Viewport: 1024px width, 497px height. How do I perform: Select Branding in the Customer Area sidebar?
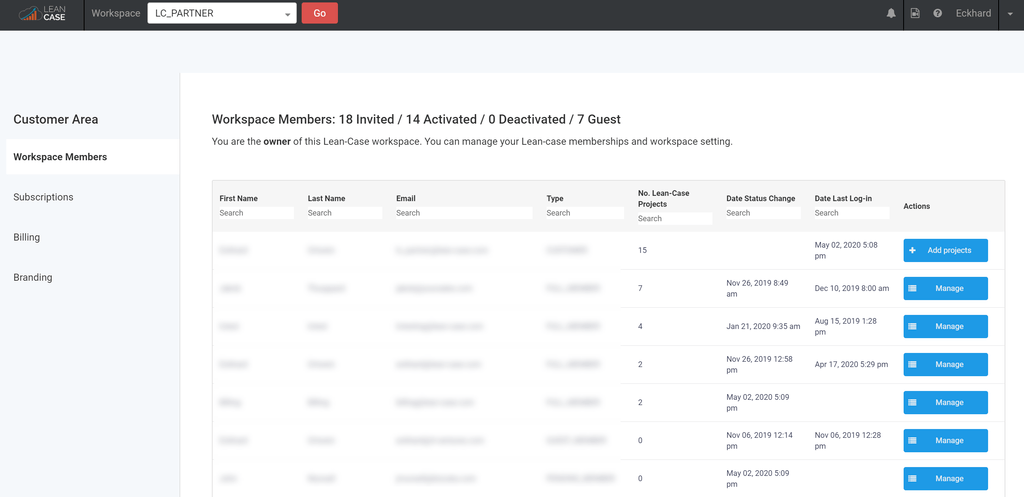tap(32, 277)
